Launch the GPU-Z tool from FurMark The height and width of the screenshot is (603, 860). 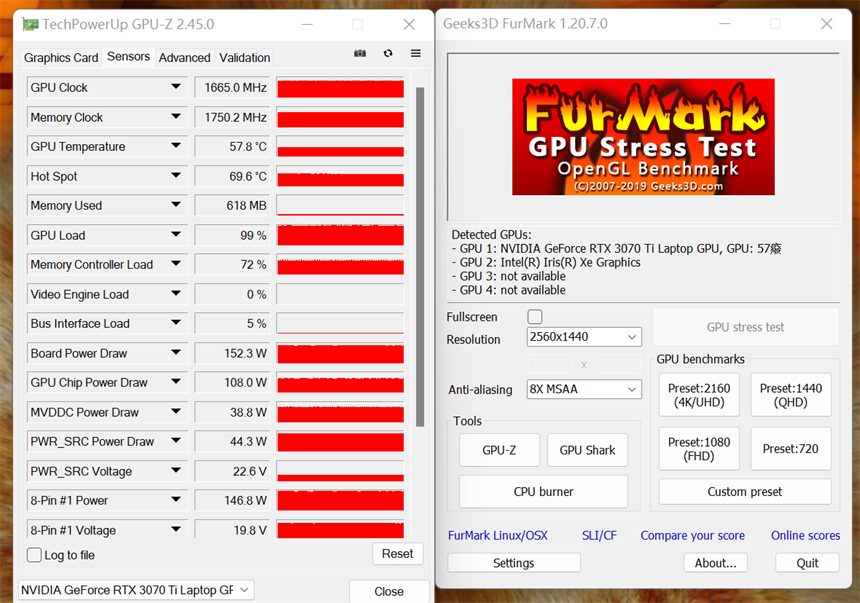pos(499,450)
